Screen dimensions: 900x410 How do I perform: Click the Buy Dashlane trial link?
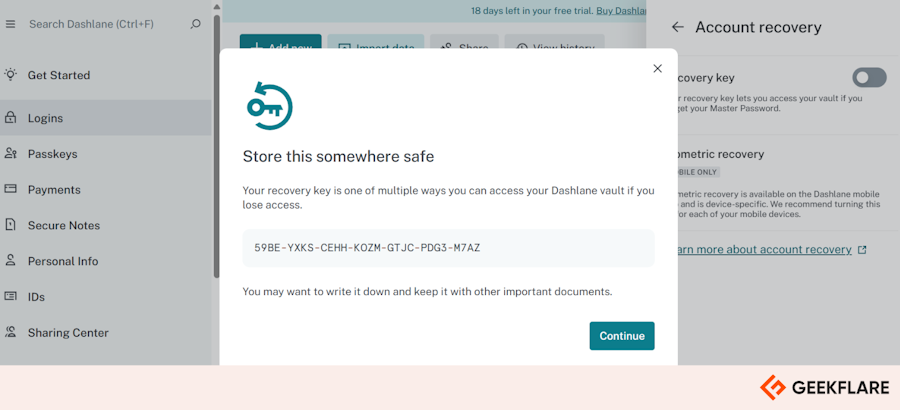pyautogui.click(x=621, y=11)
